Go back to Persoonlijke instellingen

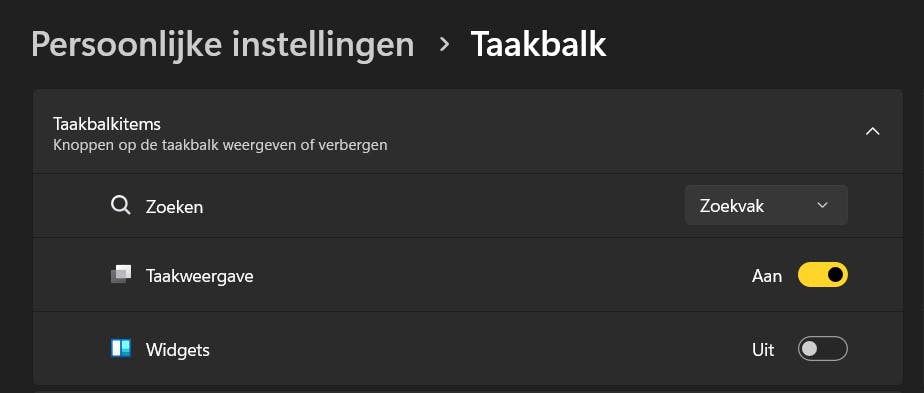click(x=223, y=44)
